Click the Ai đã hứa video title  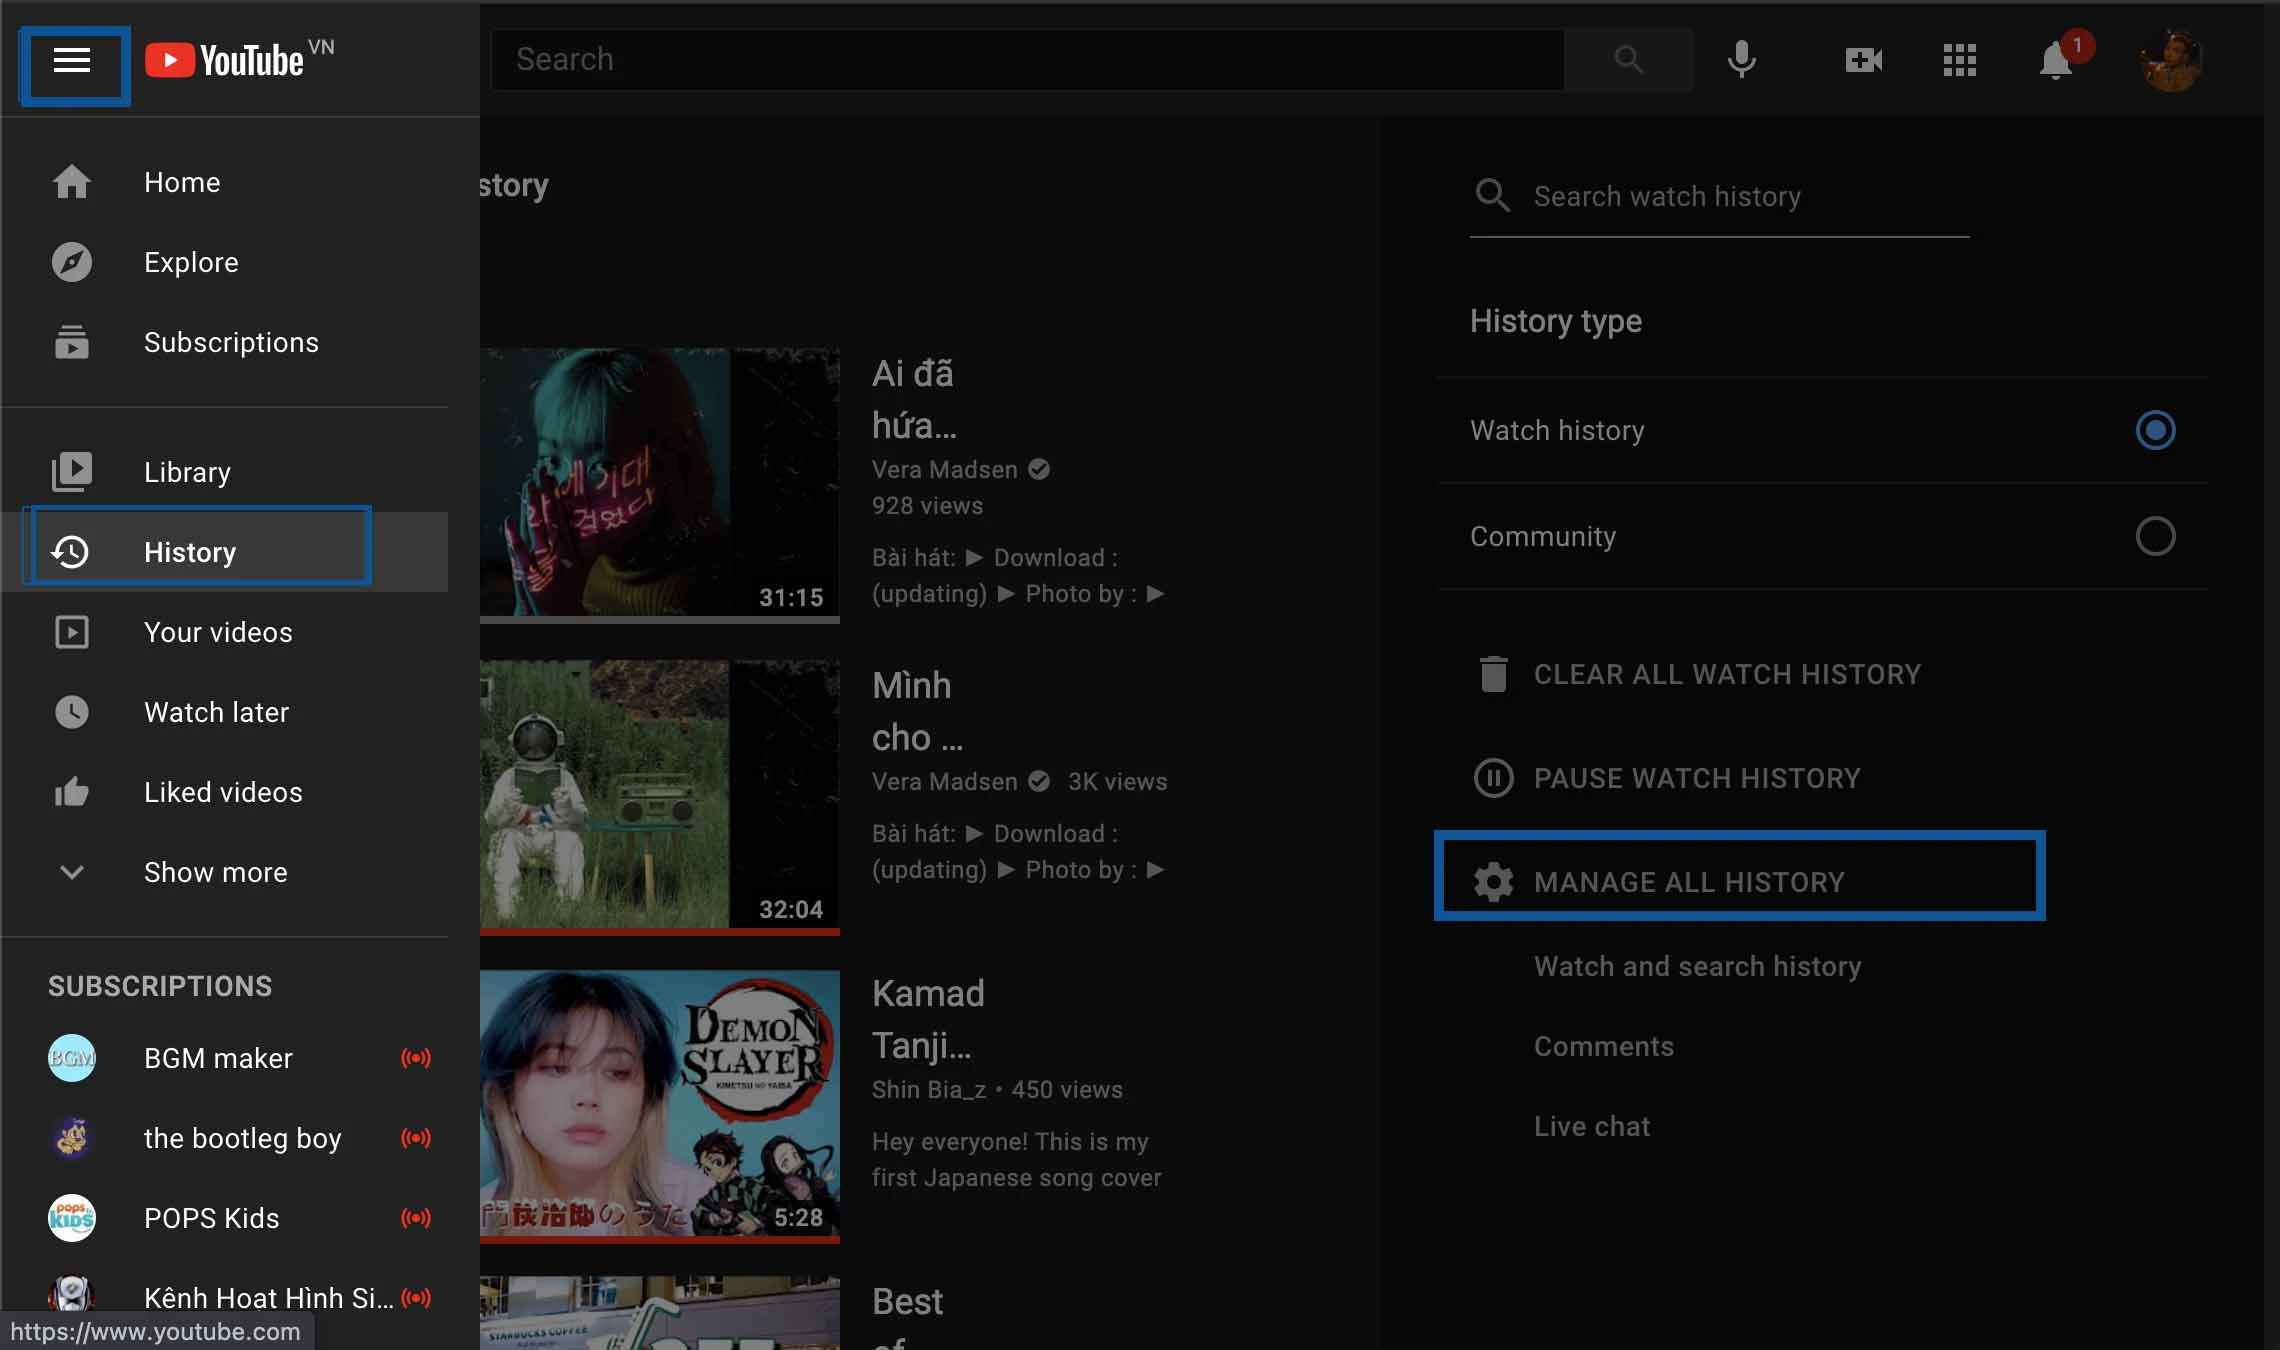914,399
